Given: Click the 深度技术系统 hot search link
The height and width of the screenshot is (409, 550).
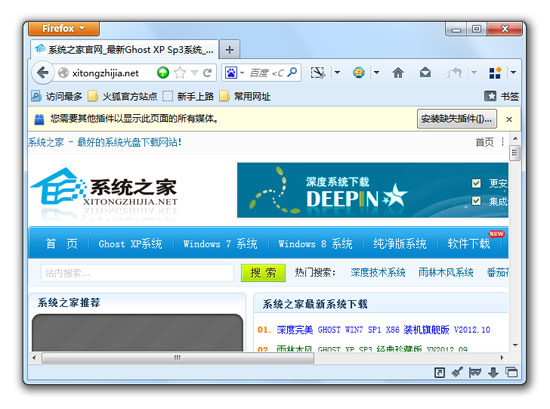Looking at the screenshot, I should click(378, 272).
